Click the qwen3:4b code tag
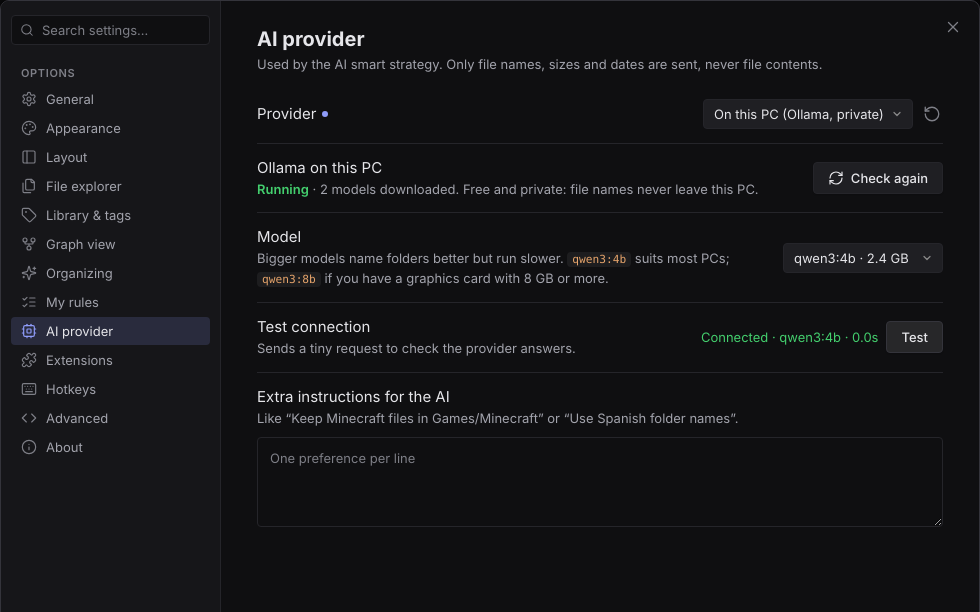 tap(599, 259)
